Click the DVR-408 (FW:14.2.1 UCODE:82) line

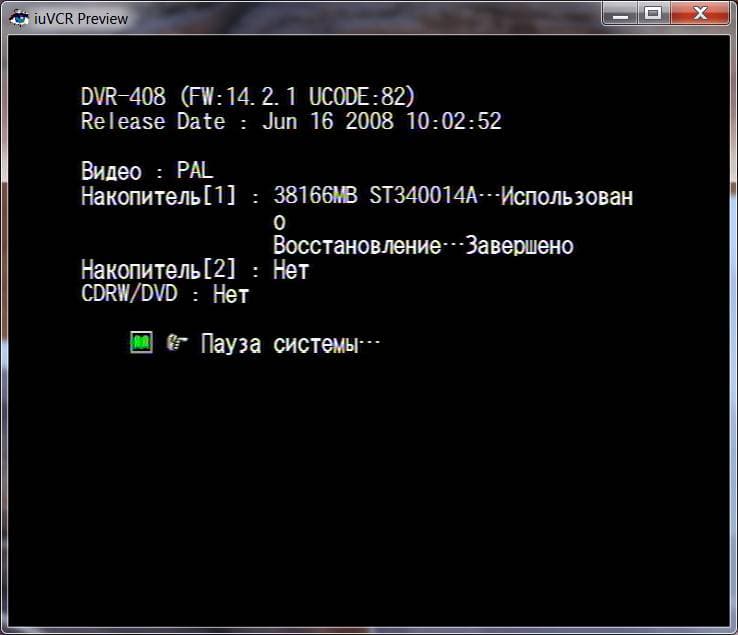point(248,96)
